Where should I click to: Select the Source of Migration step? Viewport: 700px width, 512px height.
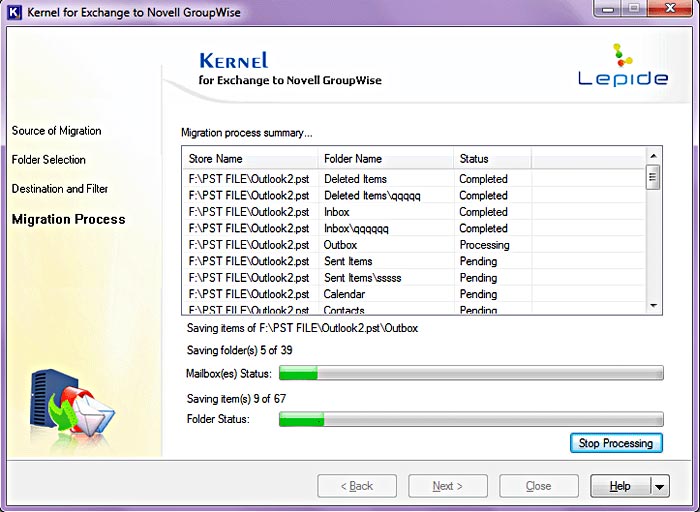57,131
